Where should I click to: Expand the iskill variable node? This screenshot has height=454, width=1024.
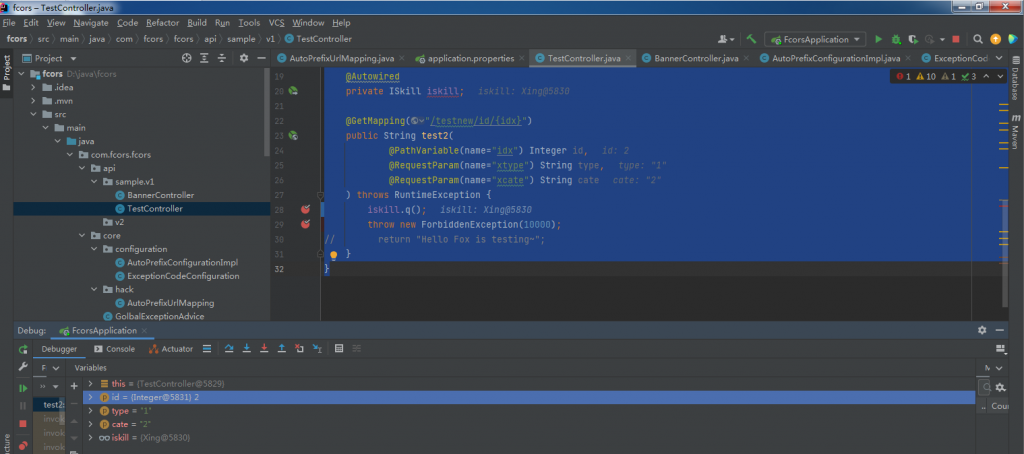[x=91, y=437]
